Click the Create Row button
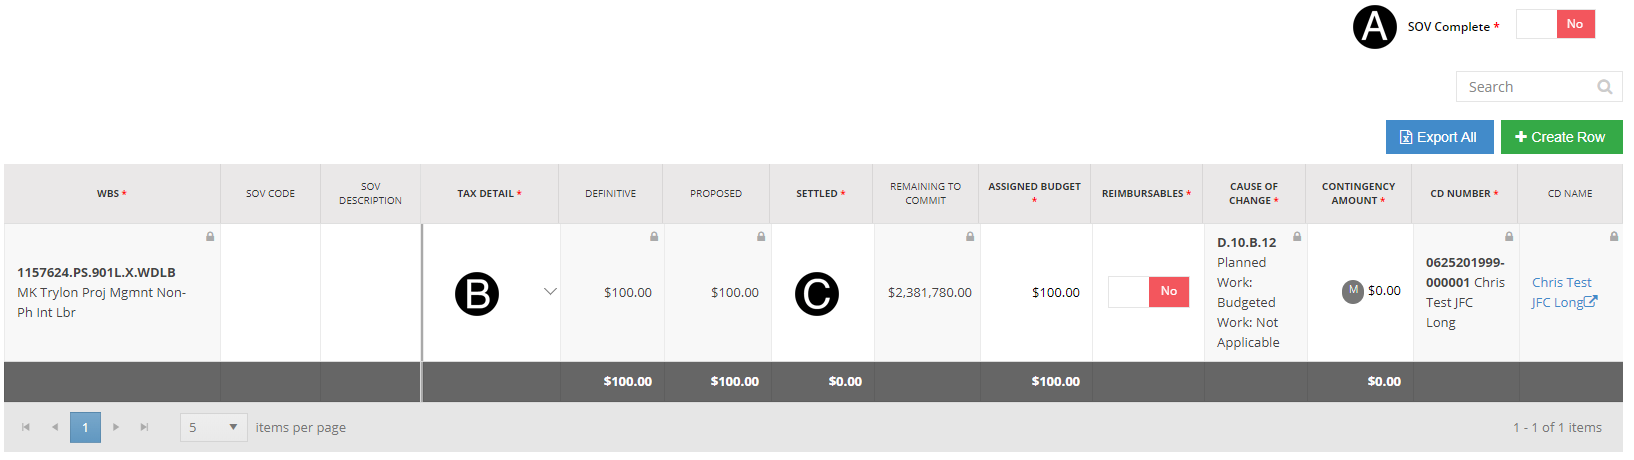 [x=1560, y=137]
